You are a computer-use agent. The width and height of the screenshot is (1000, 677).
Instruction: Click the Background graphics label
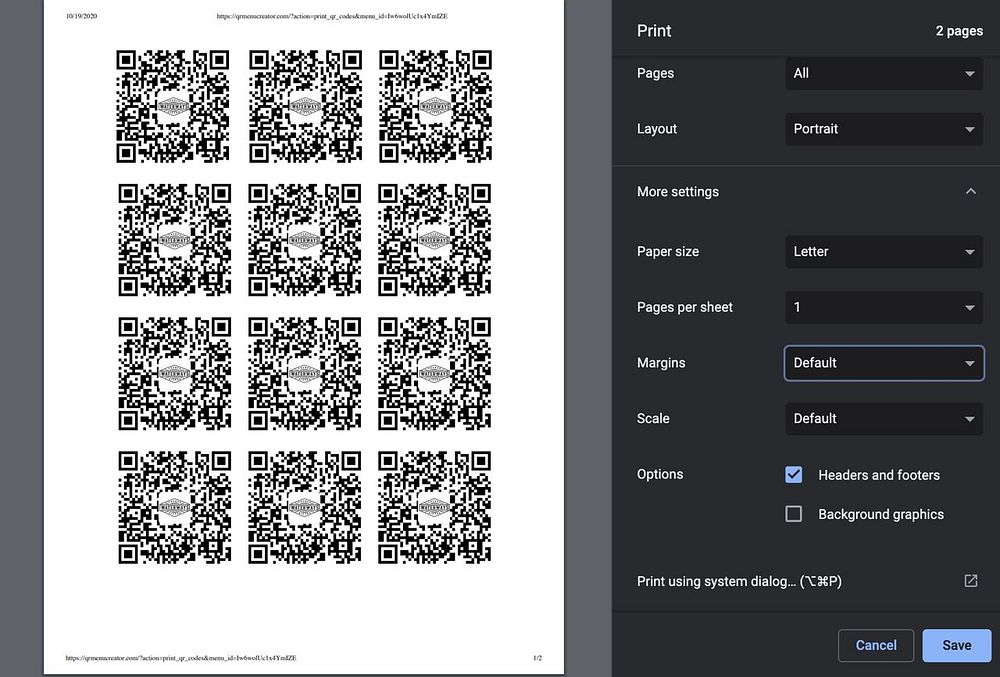[881, 514]
